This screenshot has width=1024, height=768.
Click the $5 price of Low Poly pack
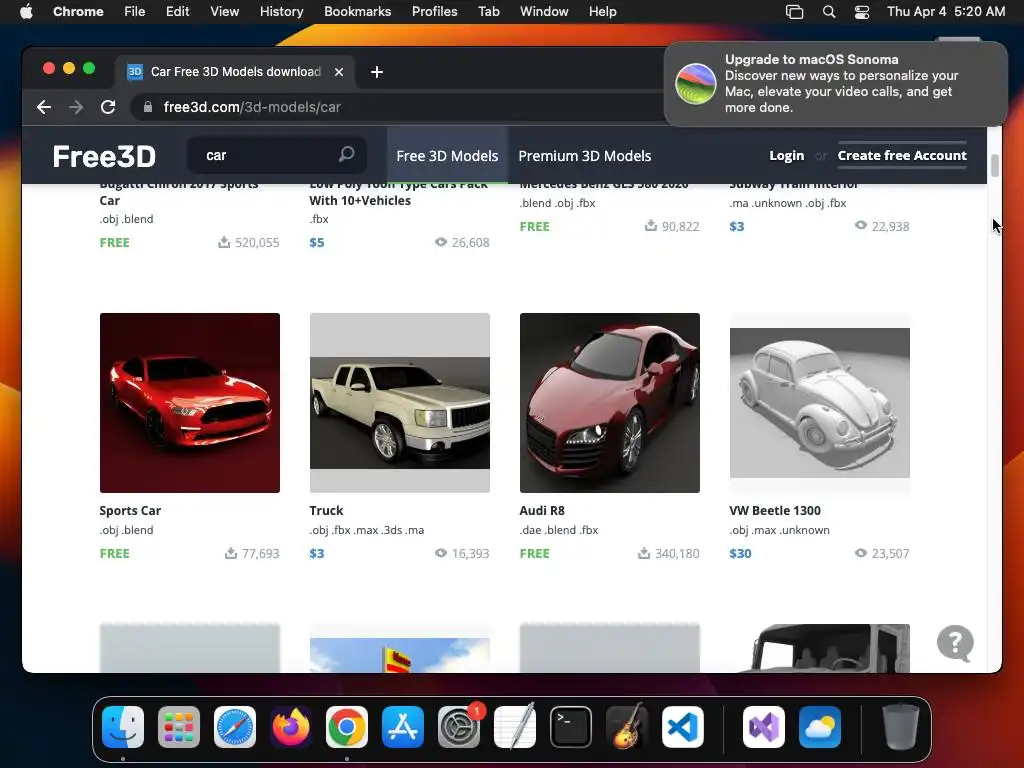[317, 242]
